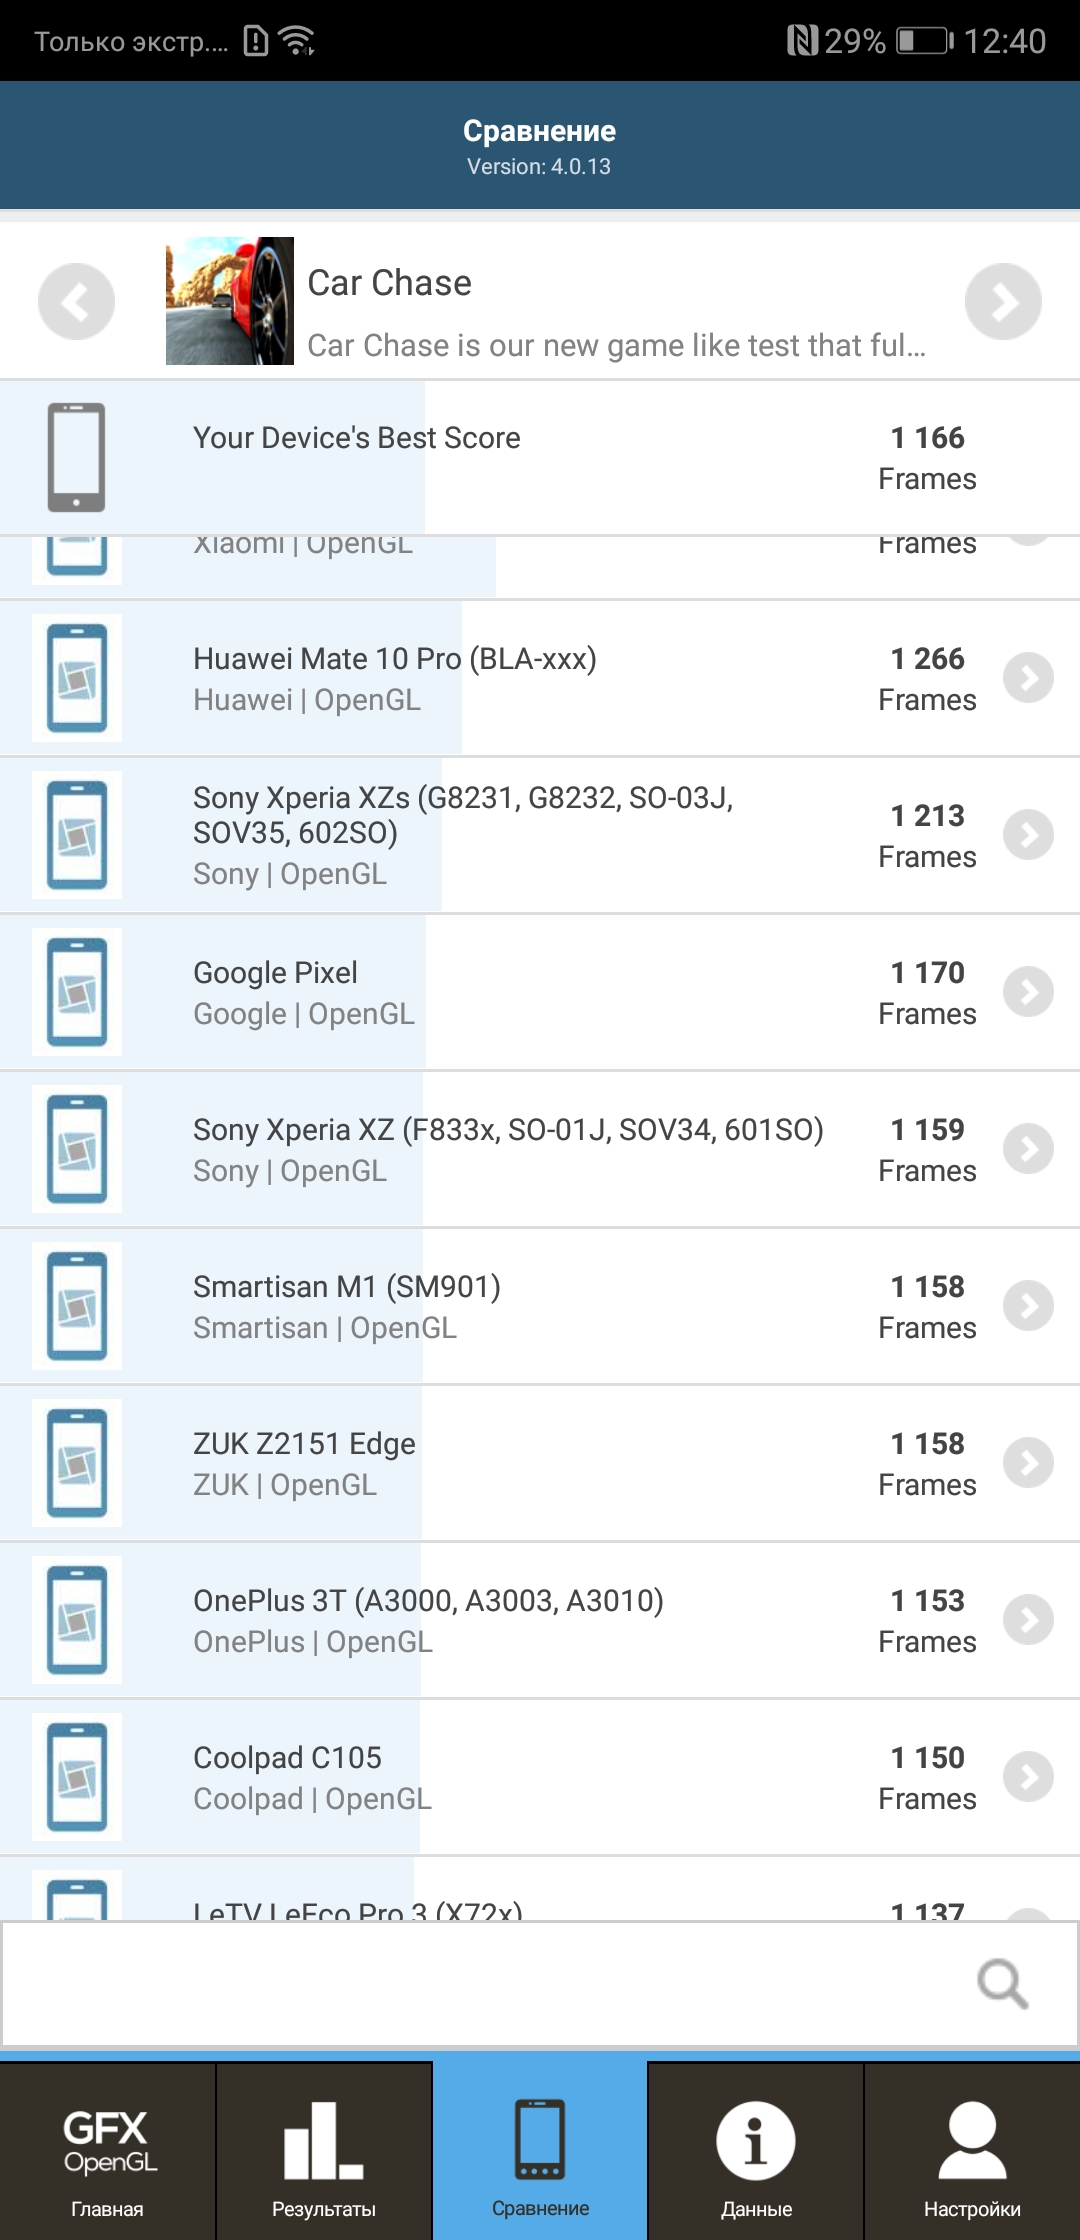Tap OnePlus | OpenGL vendor label
Image resolution: width=1080 pixels, height=2240 pixels.
313,1642
